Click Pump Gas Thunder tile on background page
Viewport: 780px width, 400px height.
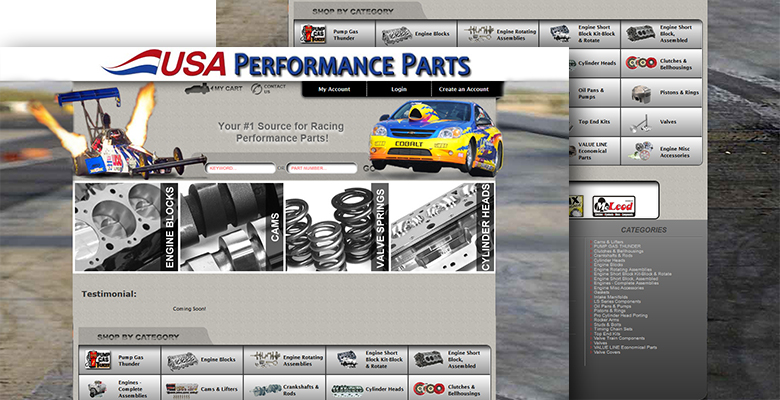335,34
